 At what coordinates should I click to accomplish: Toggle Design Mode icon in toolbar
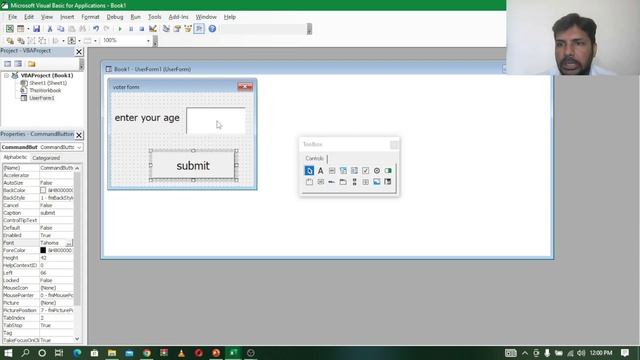click(x=153, y=29)
